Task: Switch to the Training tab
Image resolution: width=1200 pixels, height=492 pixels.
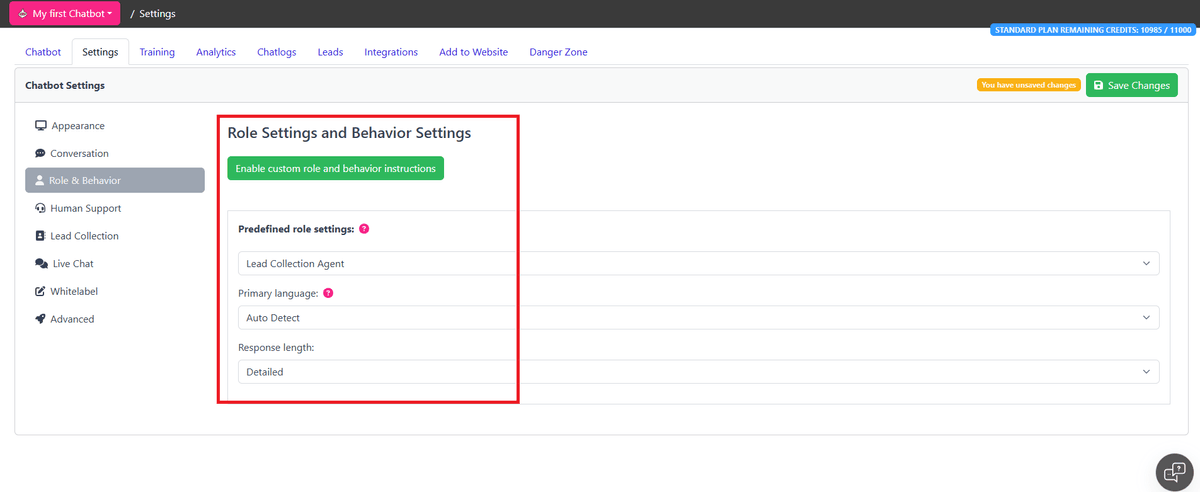Action: coord(157,52)
